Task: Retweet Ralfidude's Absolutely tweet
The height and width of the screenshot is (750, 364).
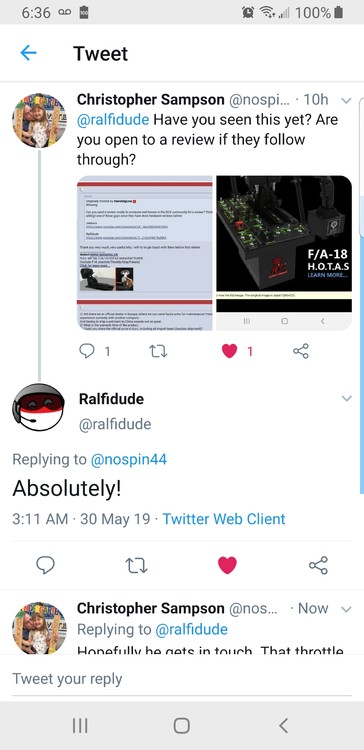Action: (136, 565)
